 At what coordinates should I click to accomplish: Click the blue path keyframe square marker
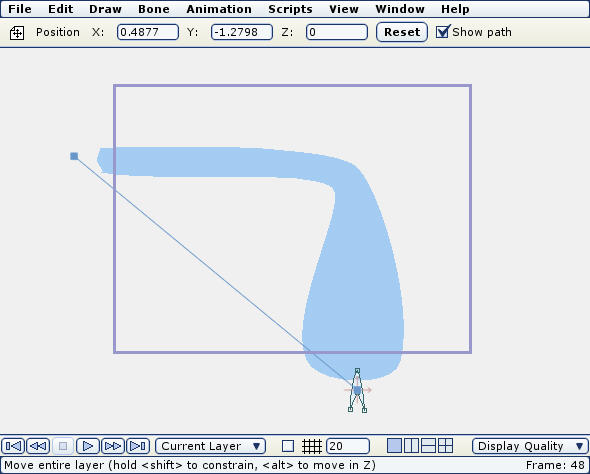(74, 156)
